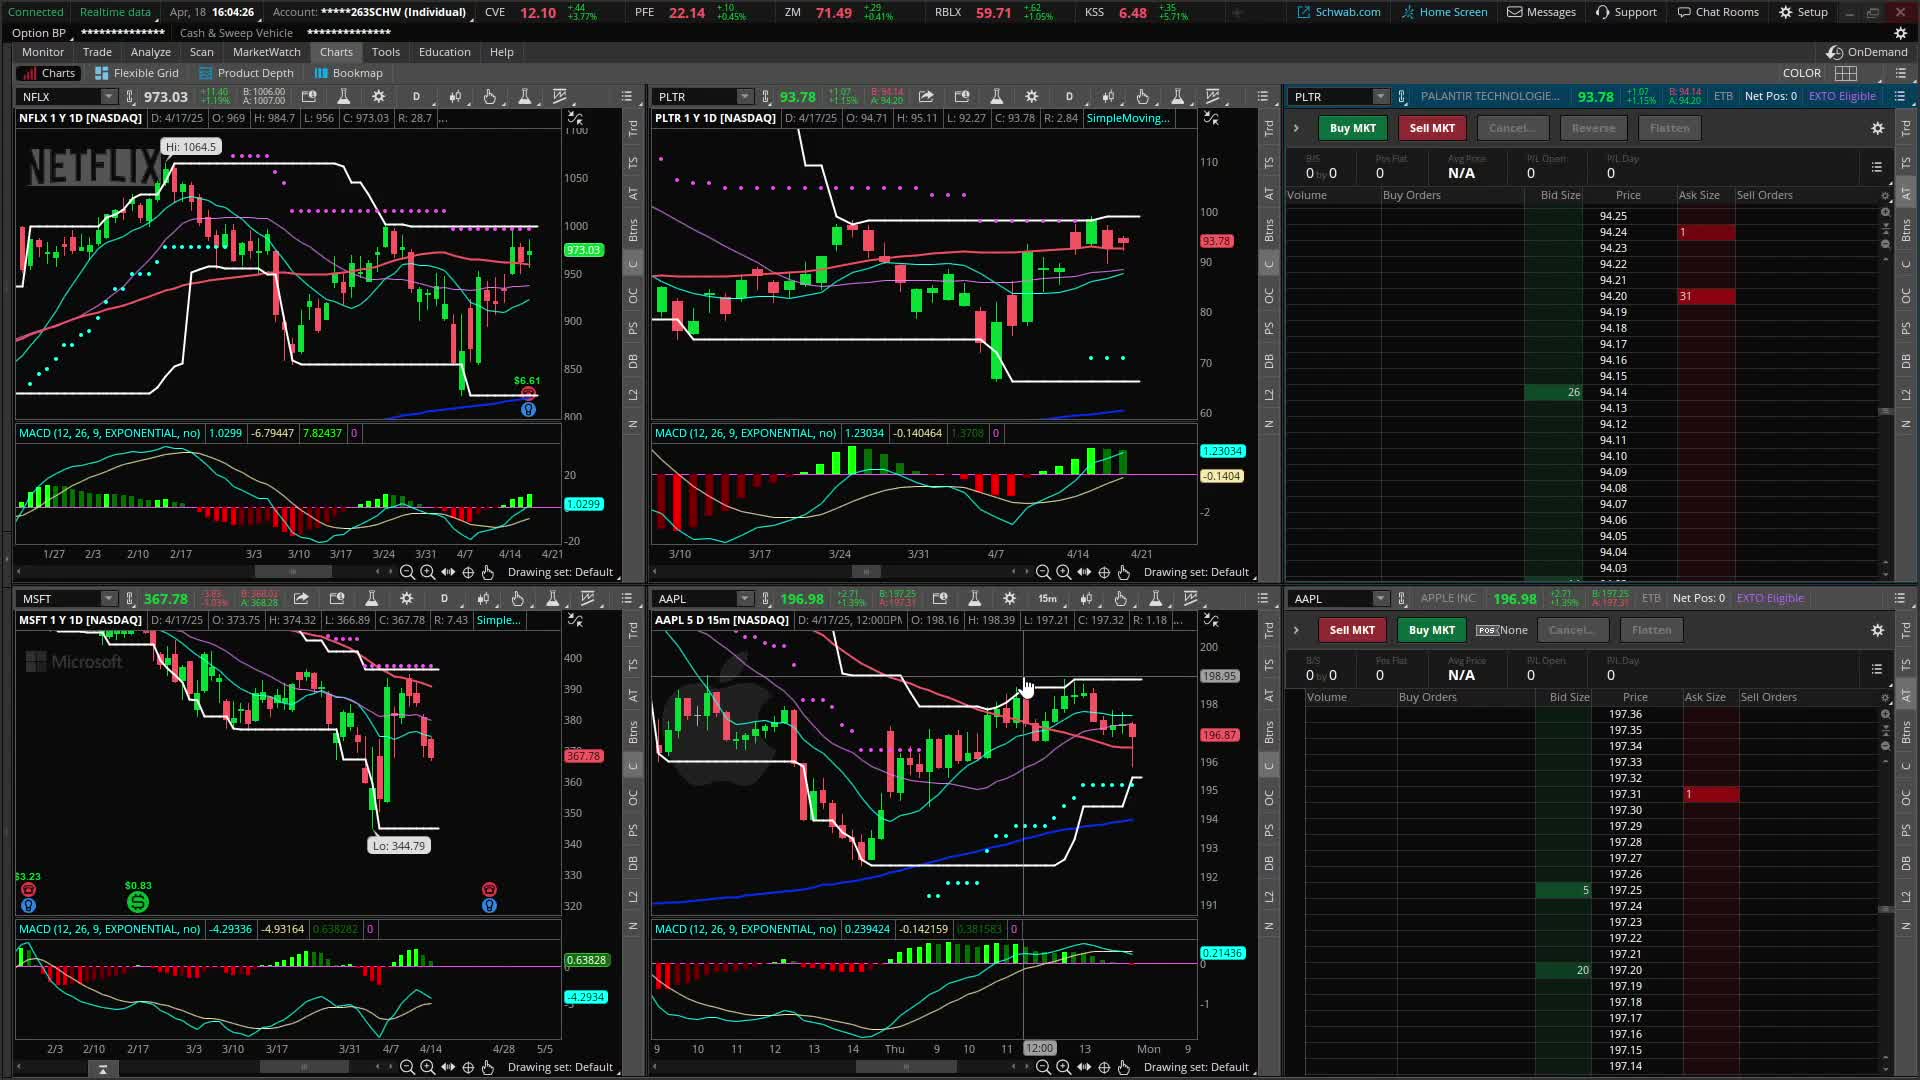The image size is (1920, 1080).
Task: Open Studies flask on NFLX chart
Action: 343,97
